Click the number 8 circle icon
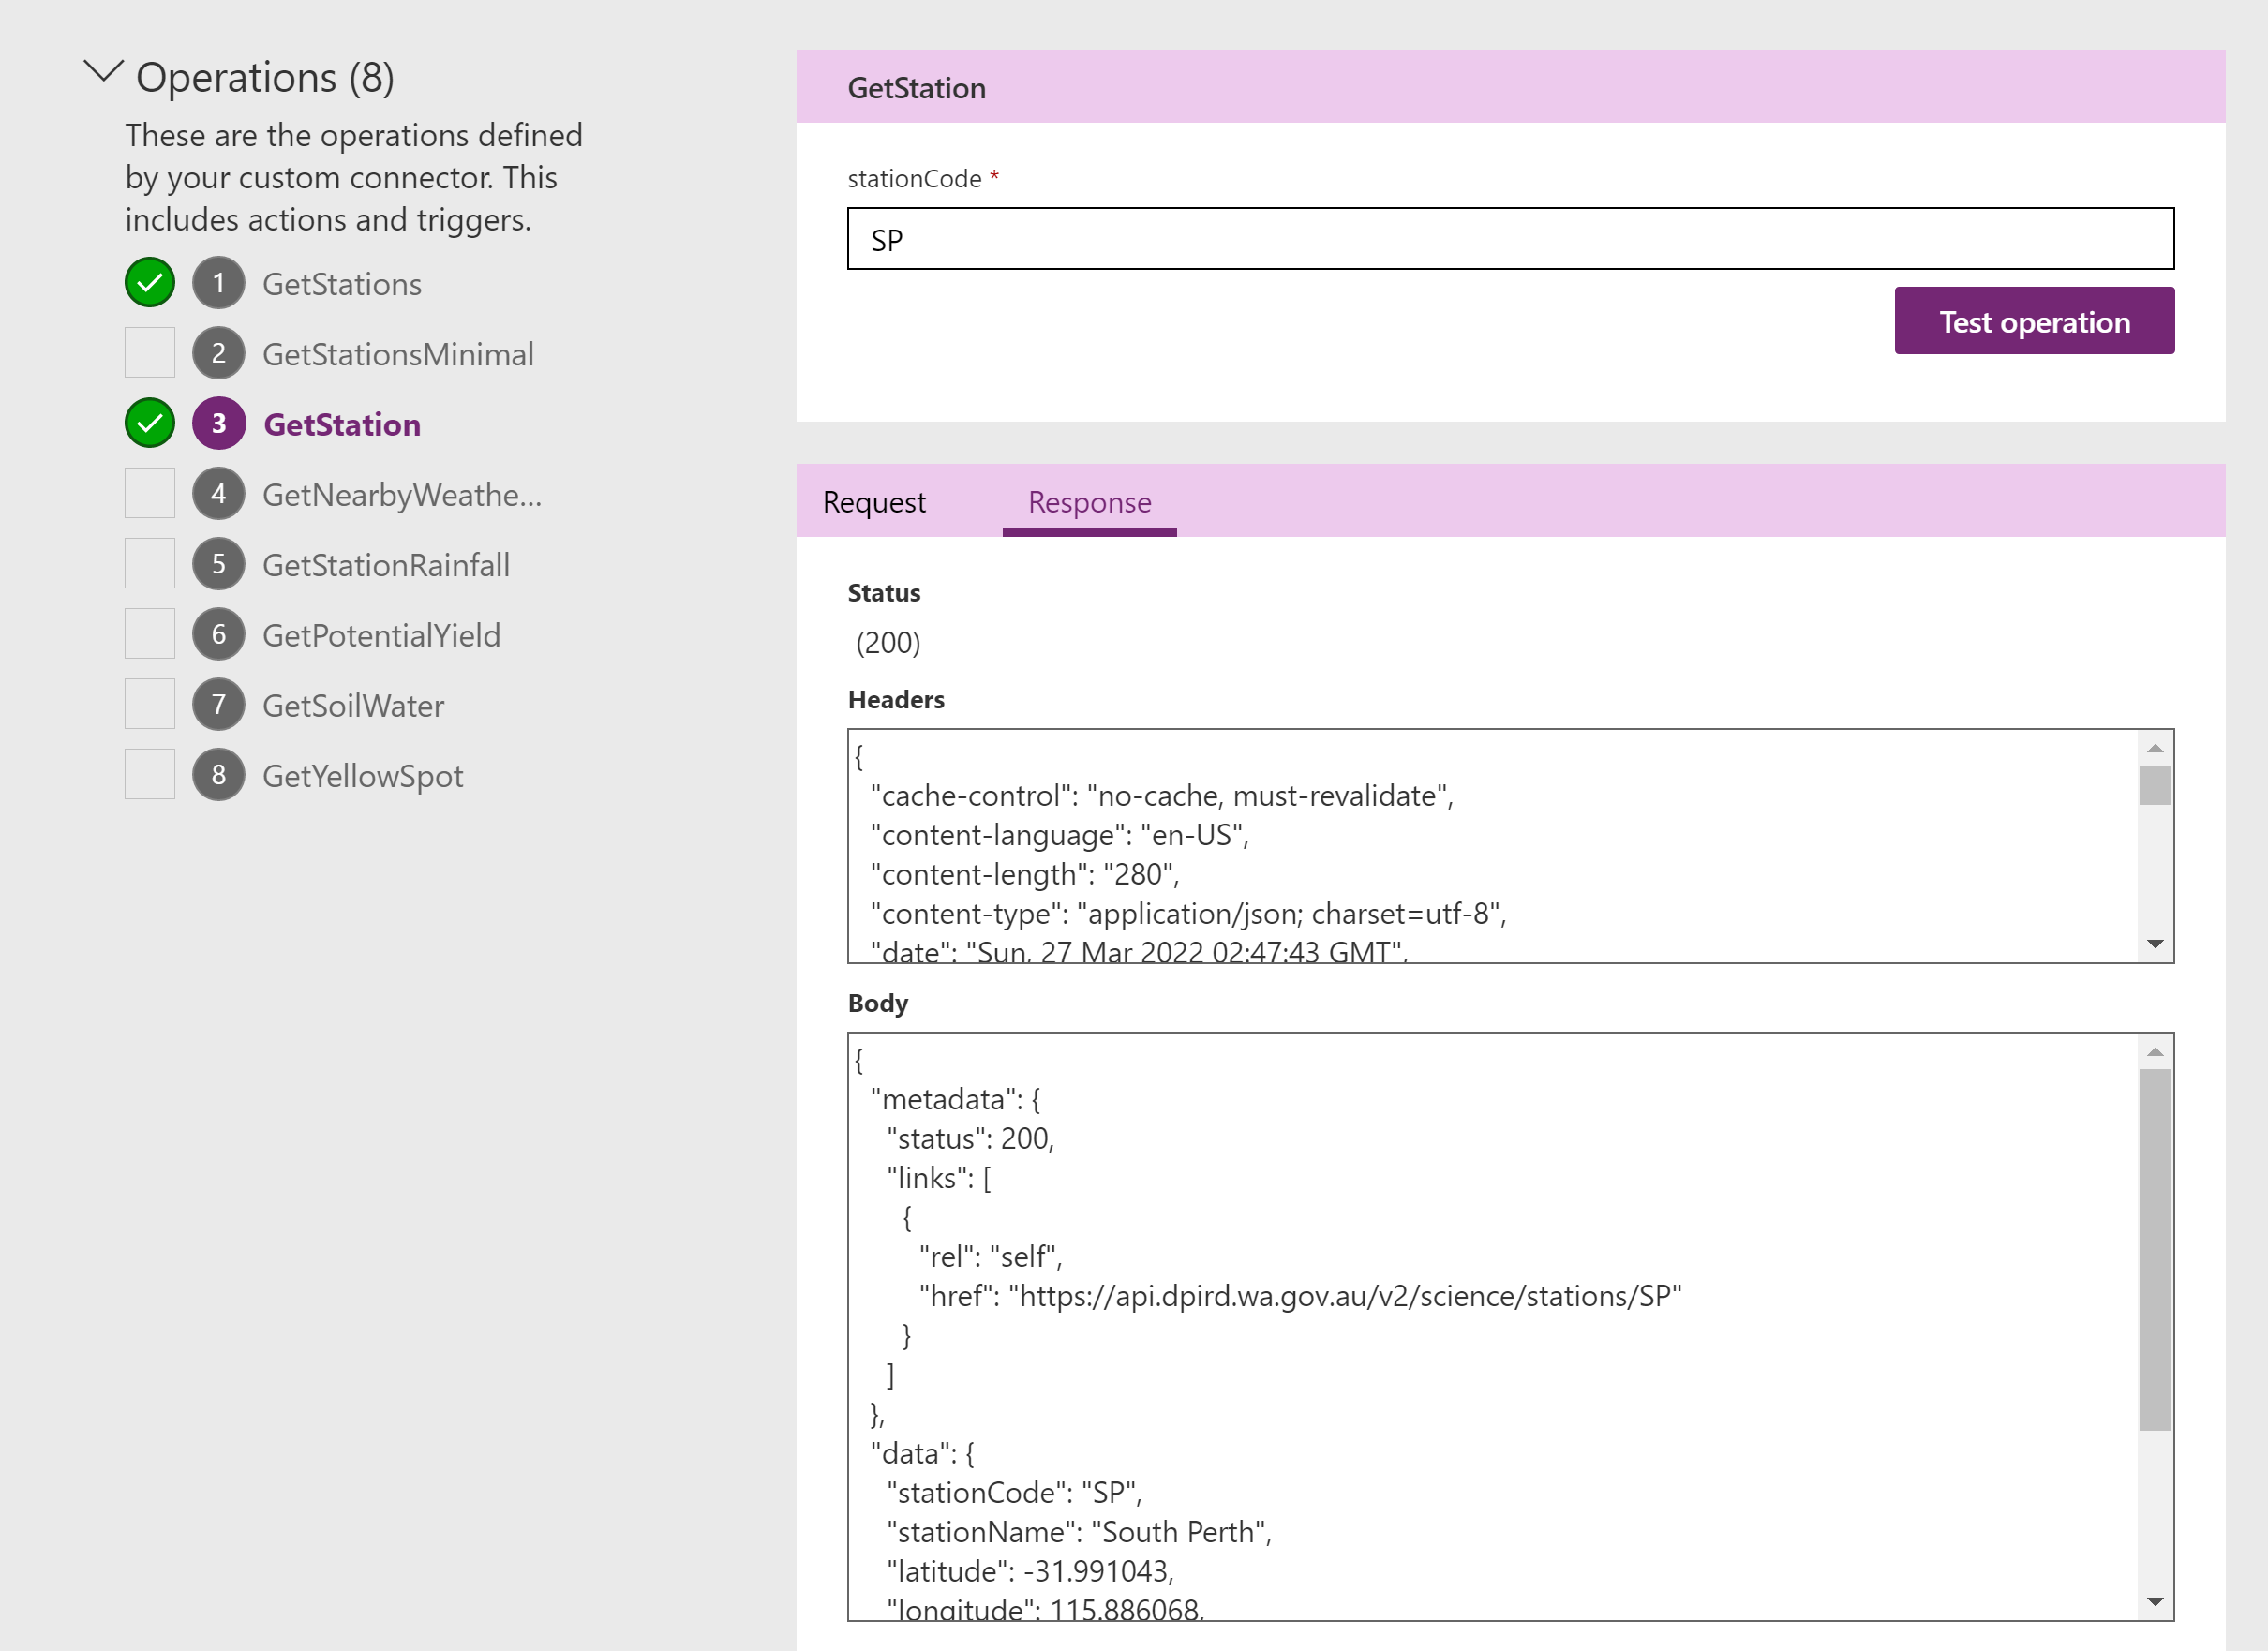The width and height of the screenshot is (2268, 1651). [218, 775]
